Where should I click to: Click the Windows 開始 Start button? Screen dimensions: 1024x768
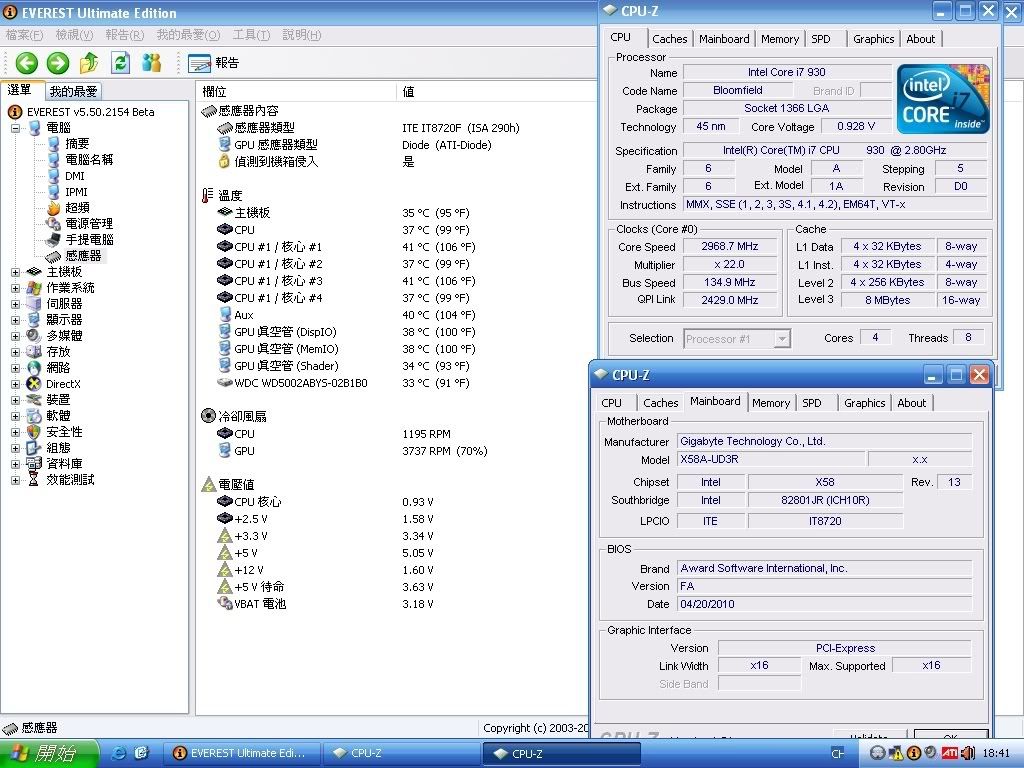pyautogui.click(x=50, y=754)
